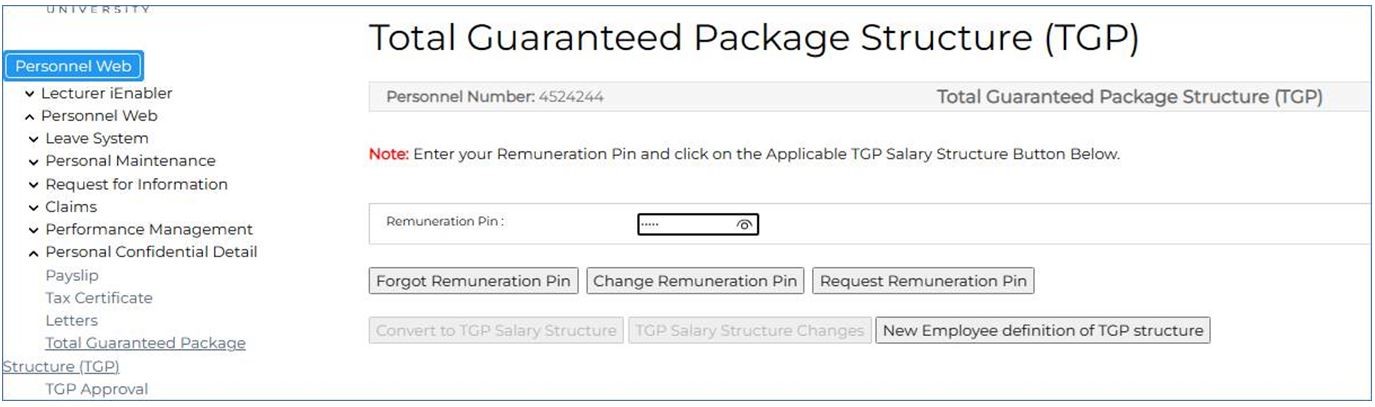Click Convert to TGP Salary Structure button
This screenshot has height=407, width=1375.
click(496, 330)
